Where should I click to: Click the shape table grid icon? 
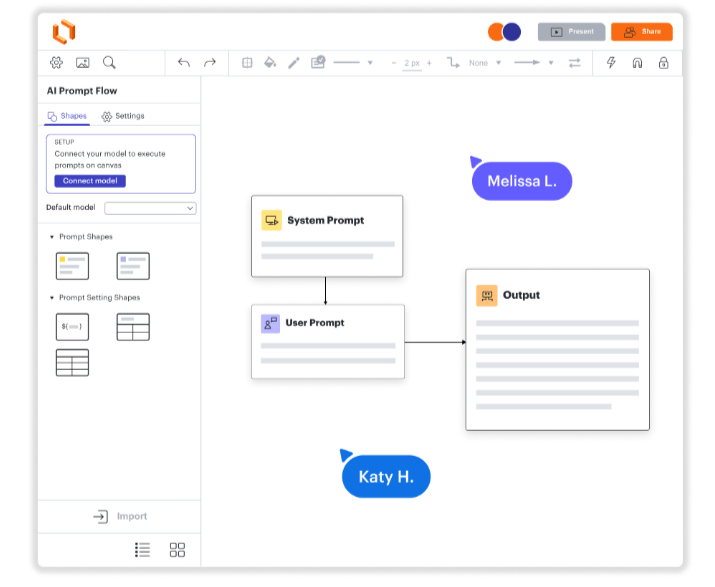click(x=247, y=62)
